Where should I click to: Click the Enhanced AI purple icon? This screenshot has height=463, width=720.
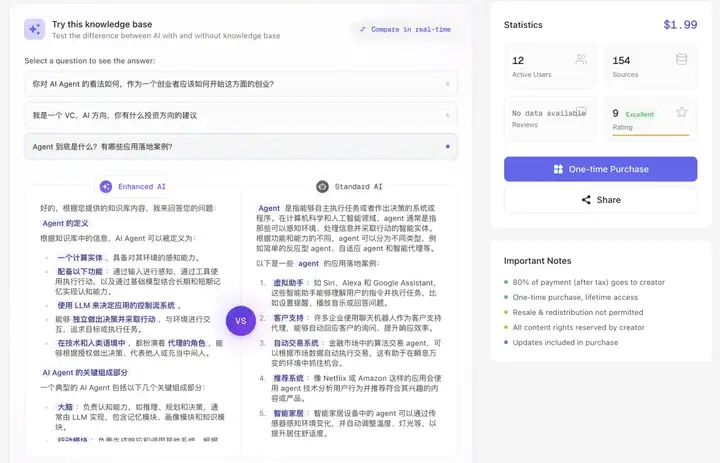click(106, 186)
